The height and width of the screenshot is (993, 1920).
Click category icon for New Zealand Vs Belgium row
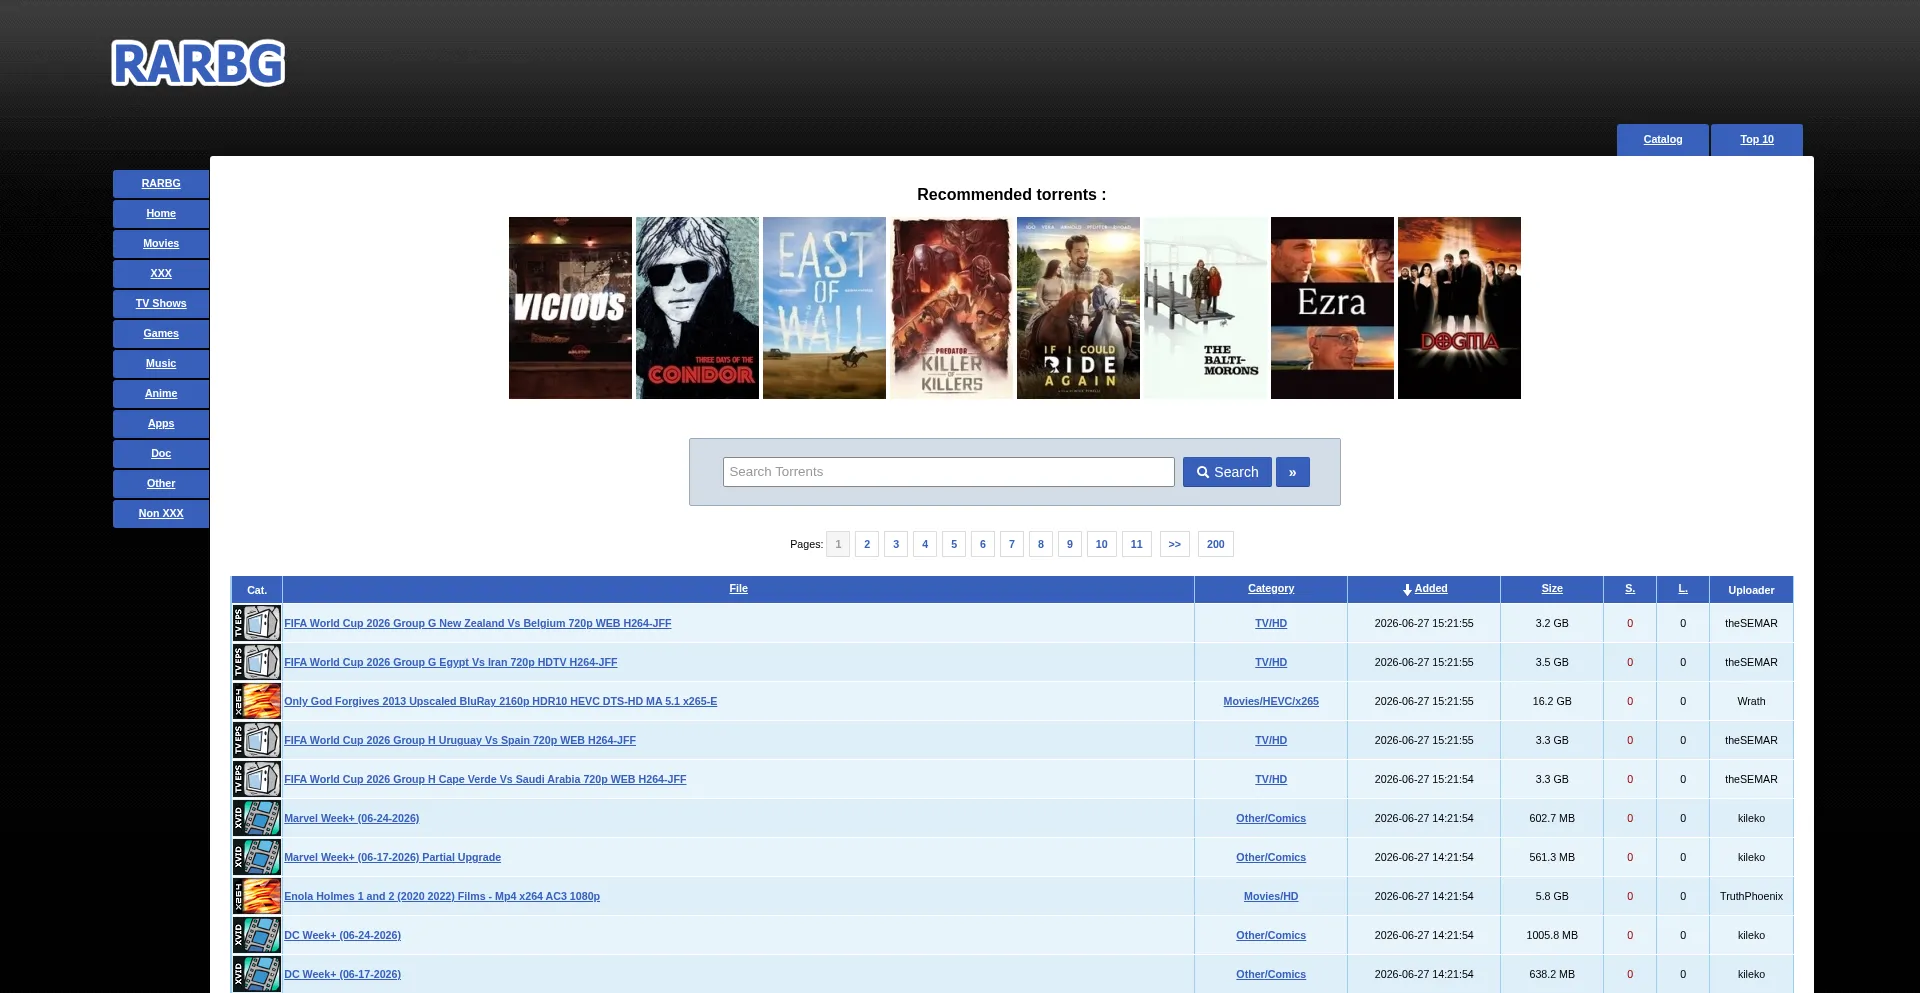tap(257, 623)
